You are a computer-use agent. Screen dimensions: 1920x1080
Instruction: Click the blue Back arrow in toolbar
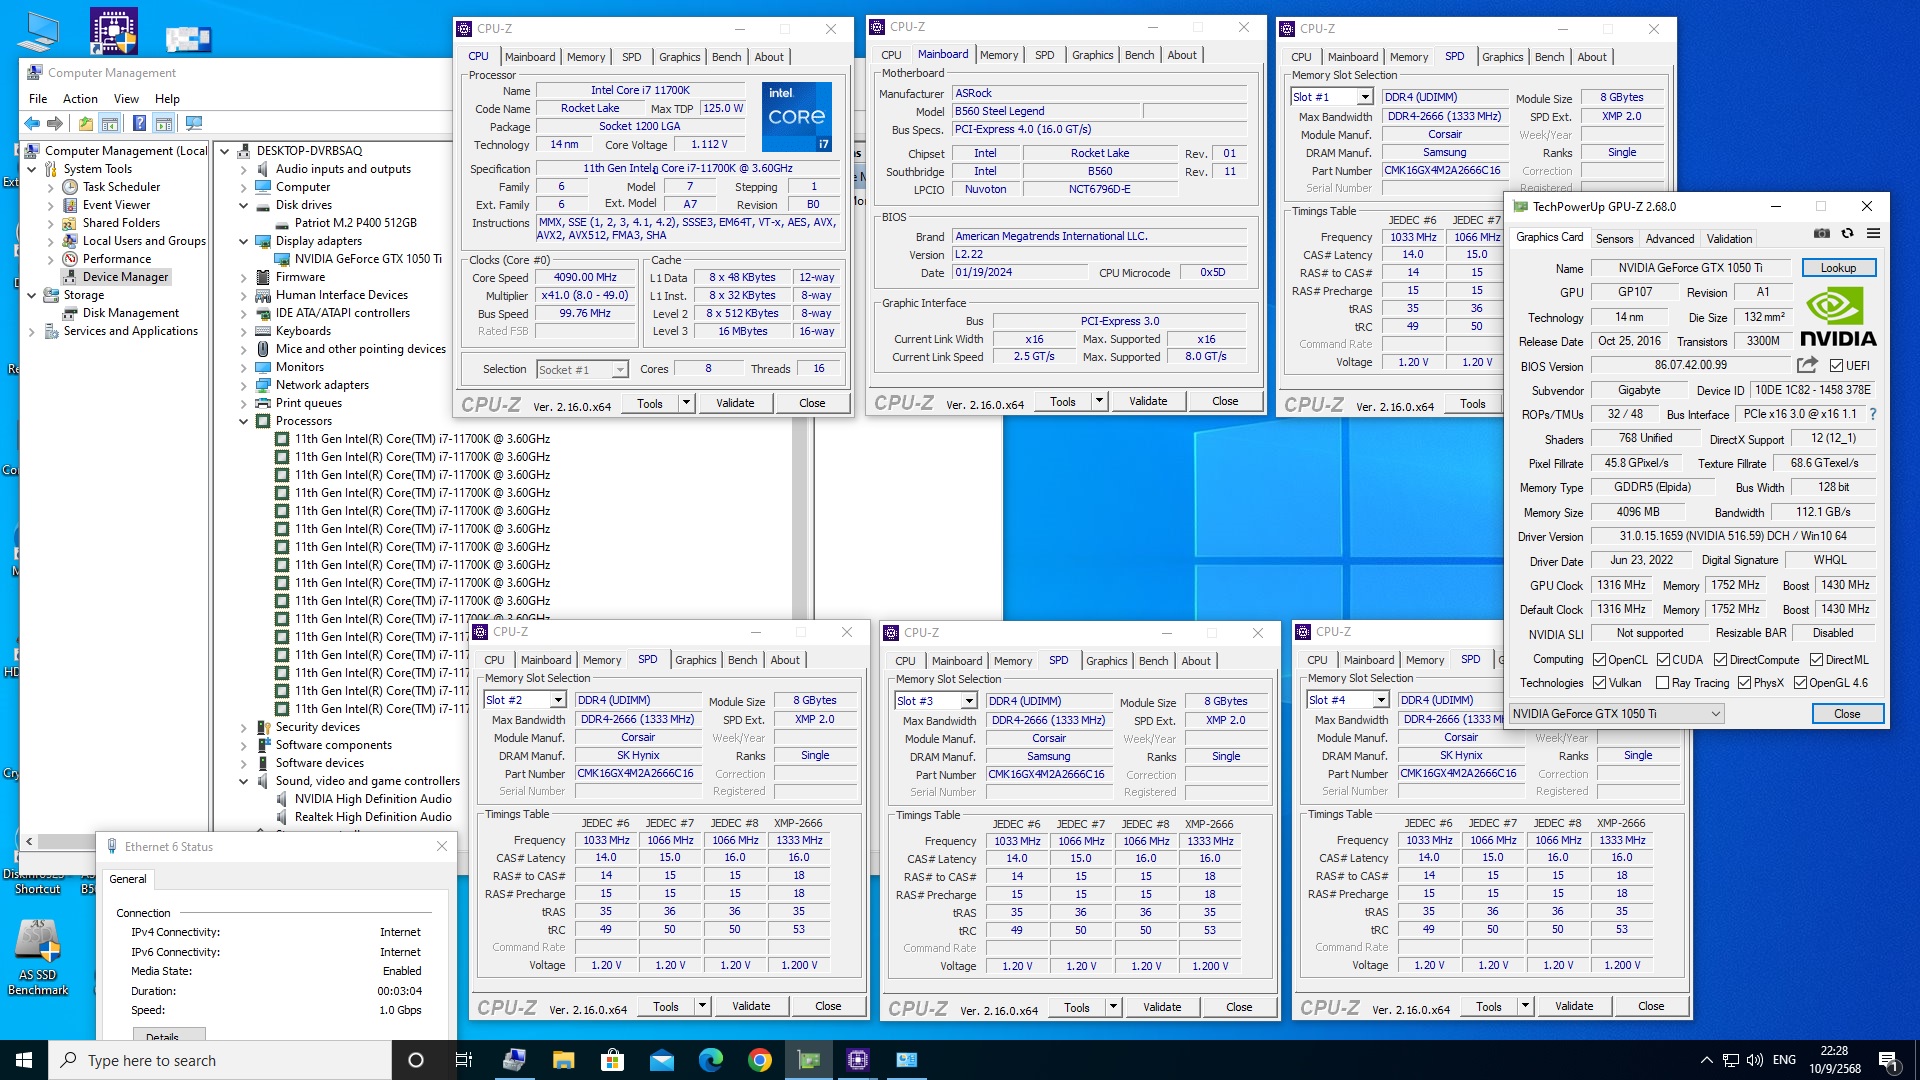[x=32, y=123]
